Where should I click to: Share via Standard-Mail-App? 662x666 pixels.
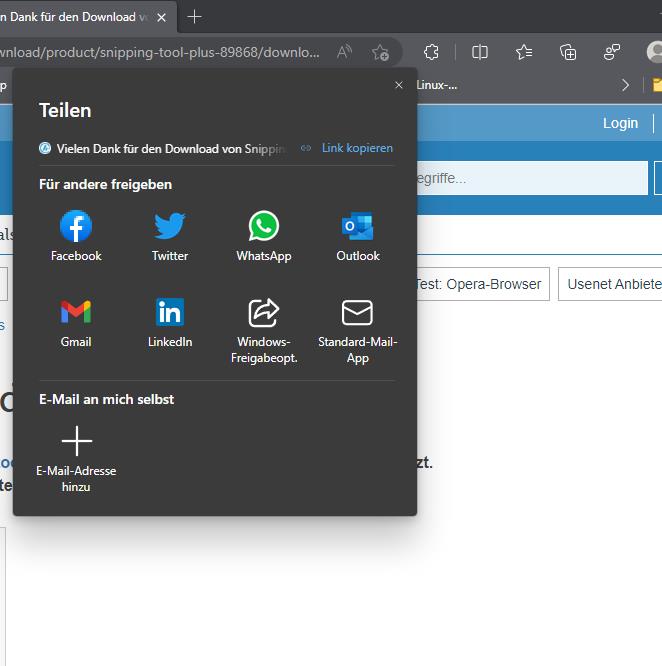pos(358,330)
